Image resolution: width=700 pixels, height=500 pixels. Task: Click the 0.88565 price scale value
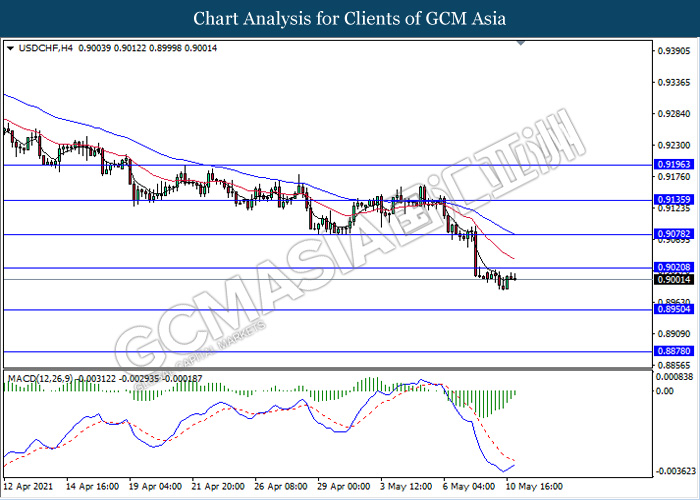tap(674, 365)
